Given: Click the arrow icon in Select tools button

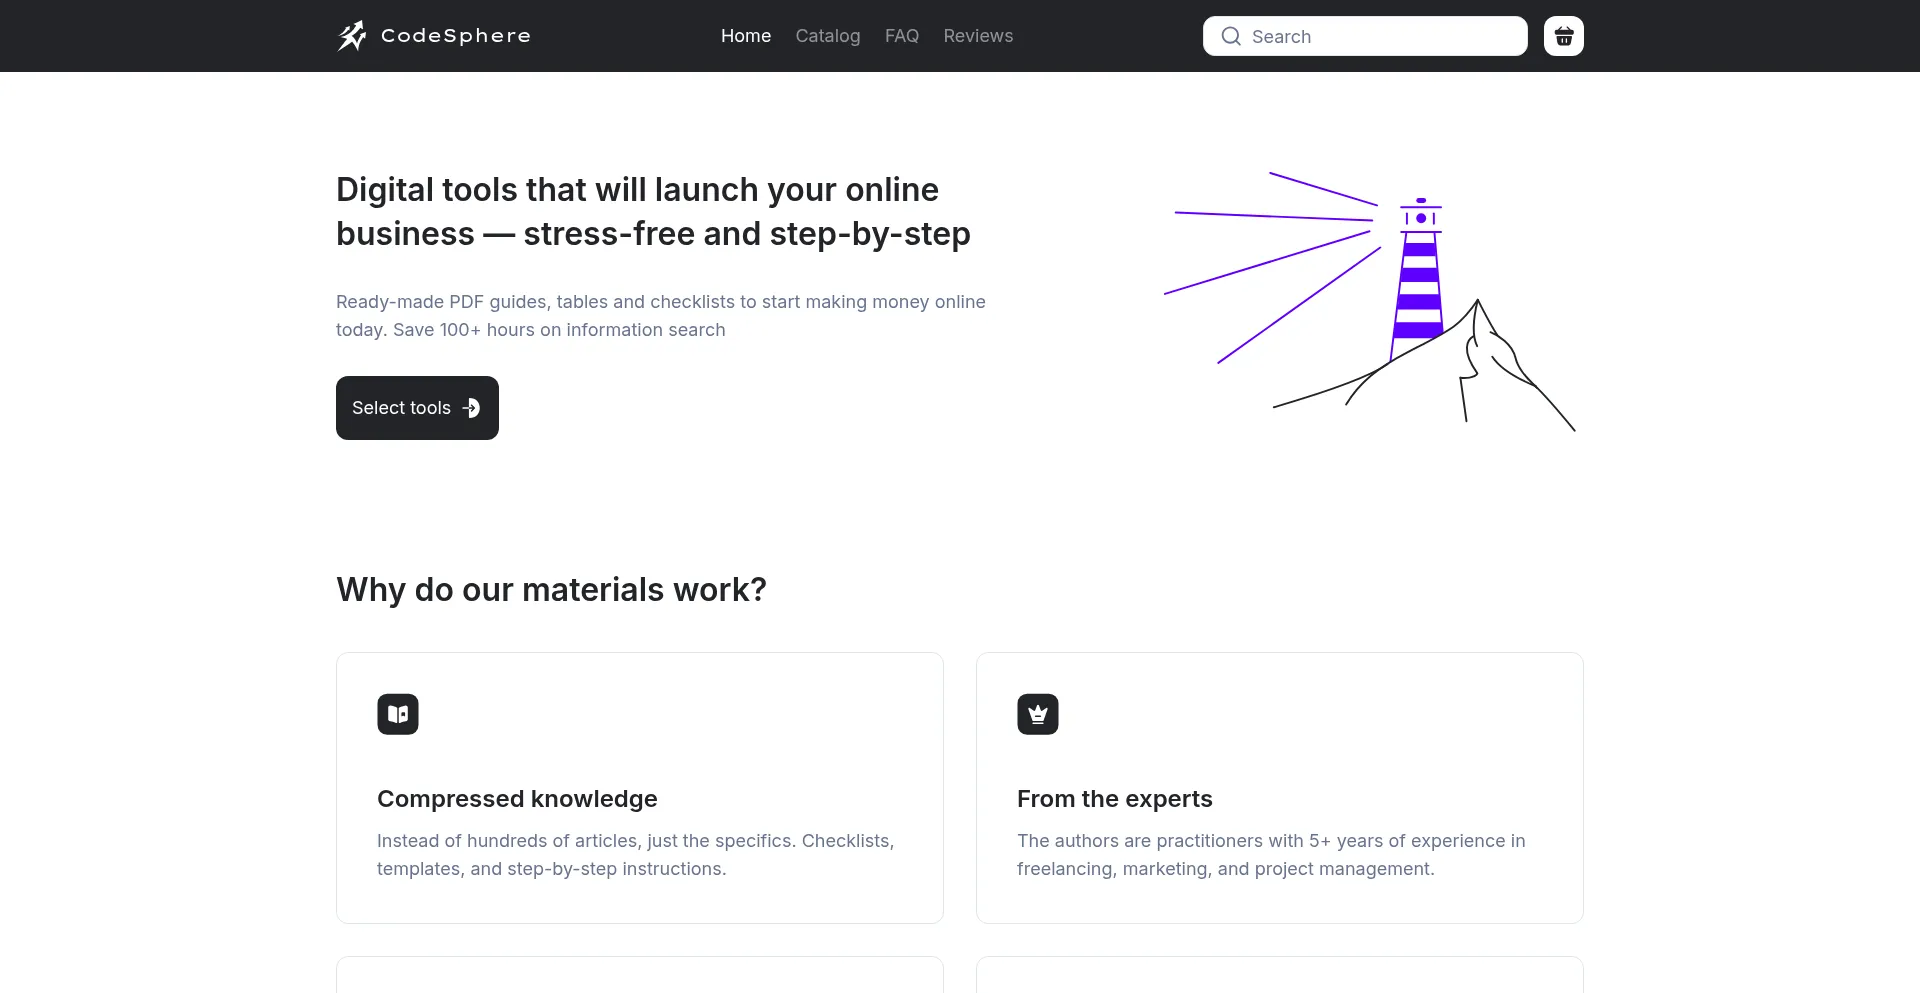Looking at the screenshot, I should coord(472,408).
